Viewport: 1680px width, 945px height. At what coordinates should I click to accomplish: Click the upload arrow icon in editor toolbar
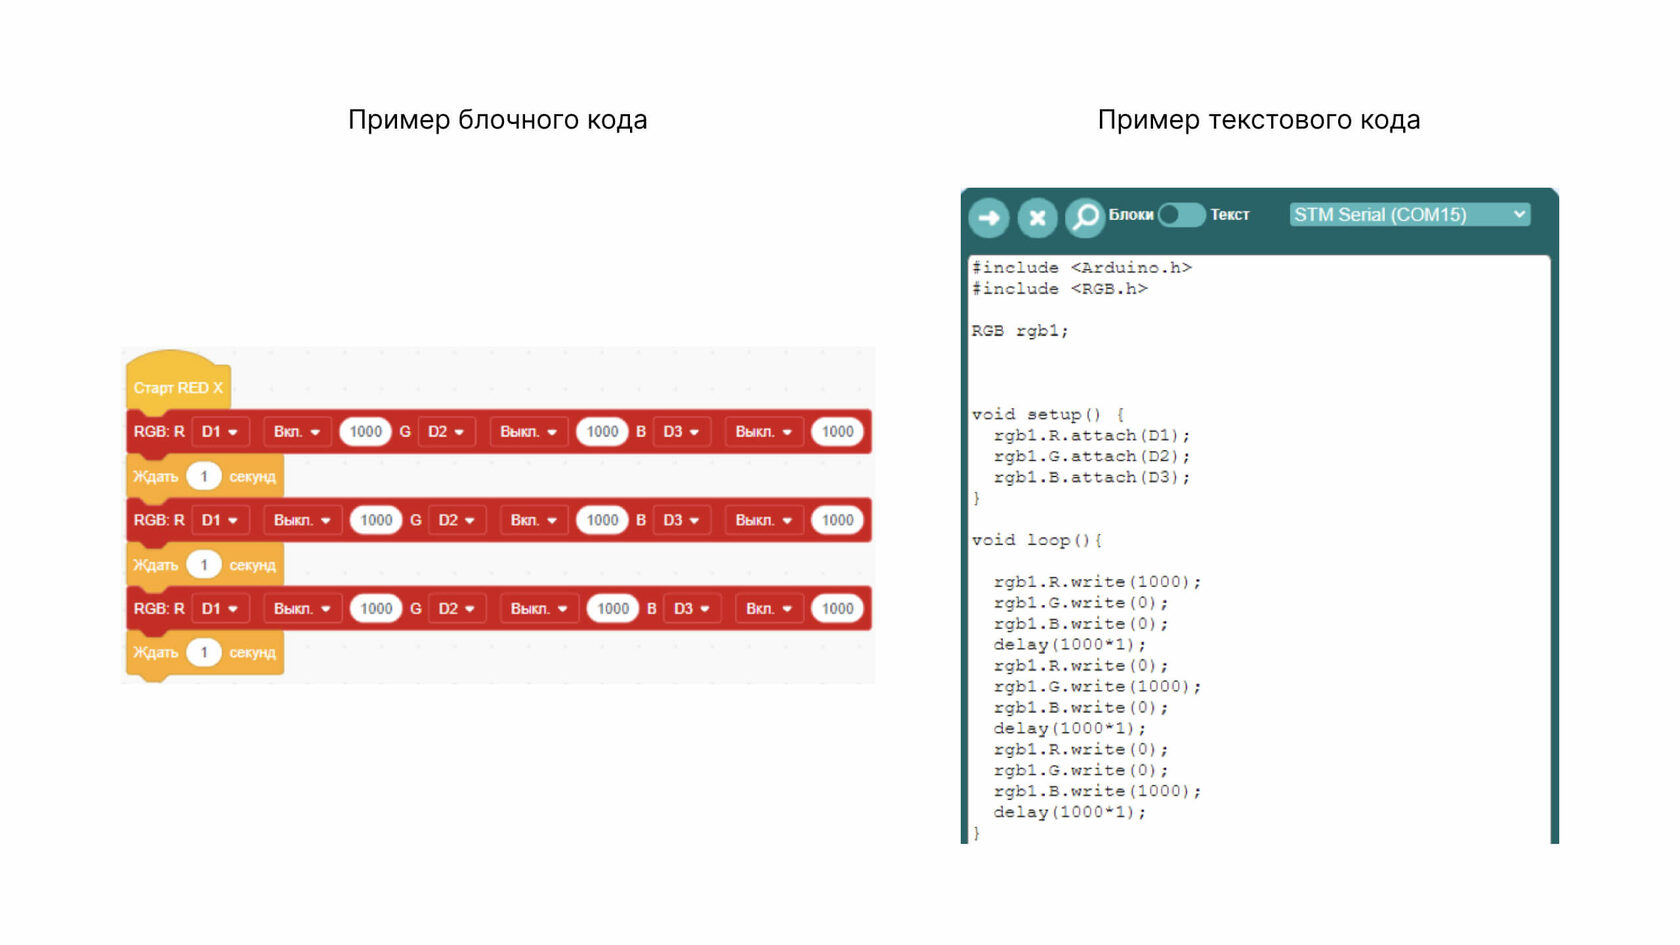[x=989, y=217]
